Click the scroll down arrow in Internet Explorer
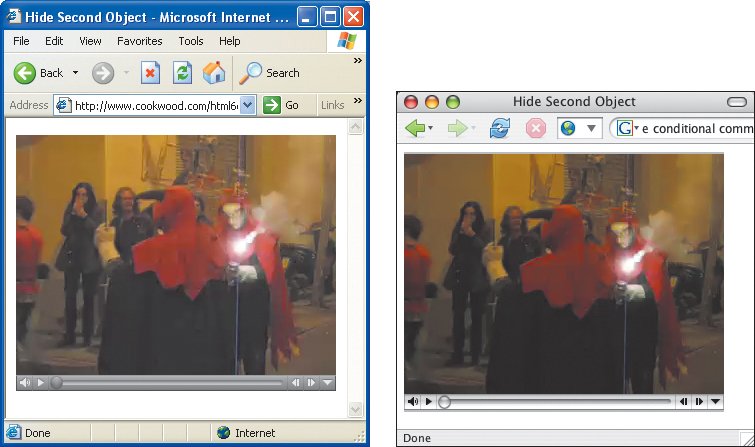Screen dimensions: 755x447 pos(355,409)
